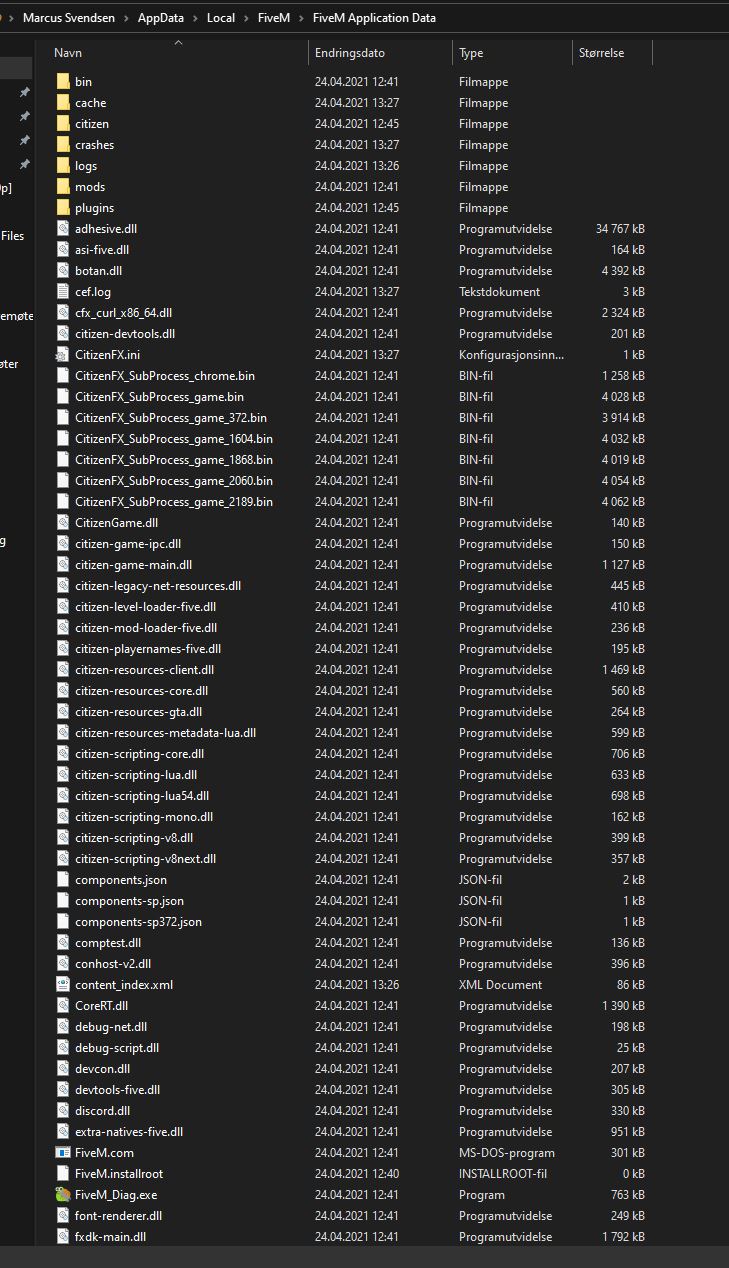
Task: Expand the chevron after AppData in the path
Action: [195, 18]
